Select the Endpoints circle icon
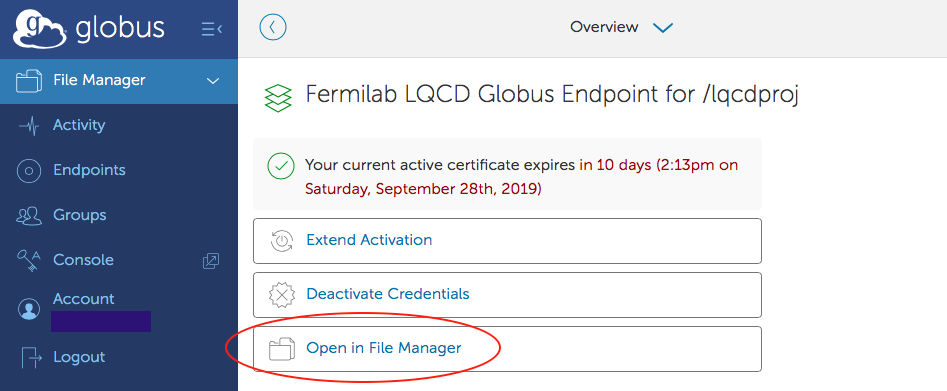Viewport: 947px width, 391px height. (x=29, y=171)
